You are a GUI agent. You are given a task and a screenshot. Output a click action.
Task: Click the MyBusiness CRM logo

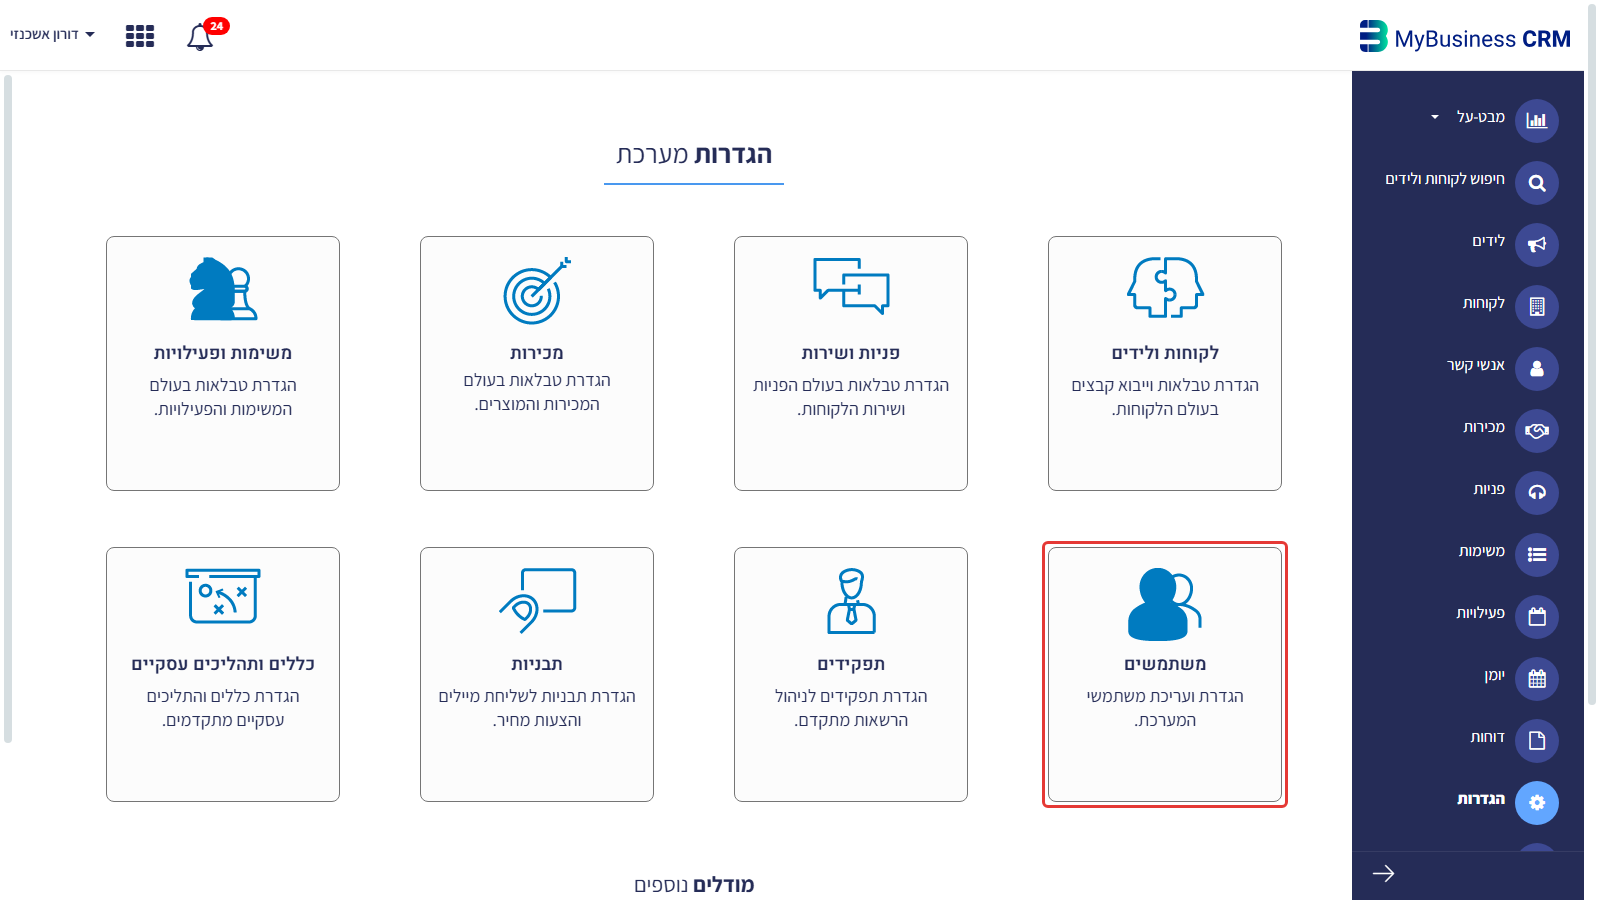pos(1465,38)
